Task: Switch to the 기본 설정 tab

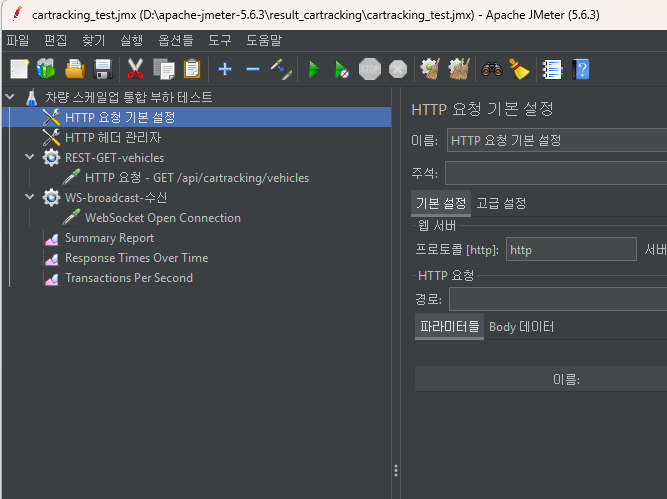Action: (x=441, y=203)
